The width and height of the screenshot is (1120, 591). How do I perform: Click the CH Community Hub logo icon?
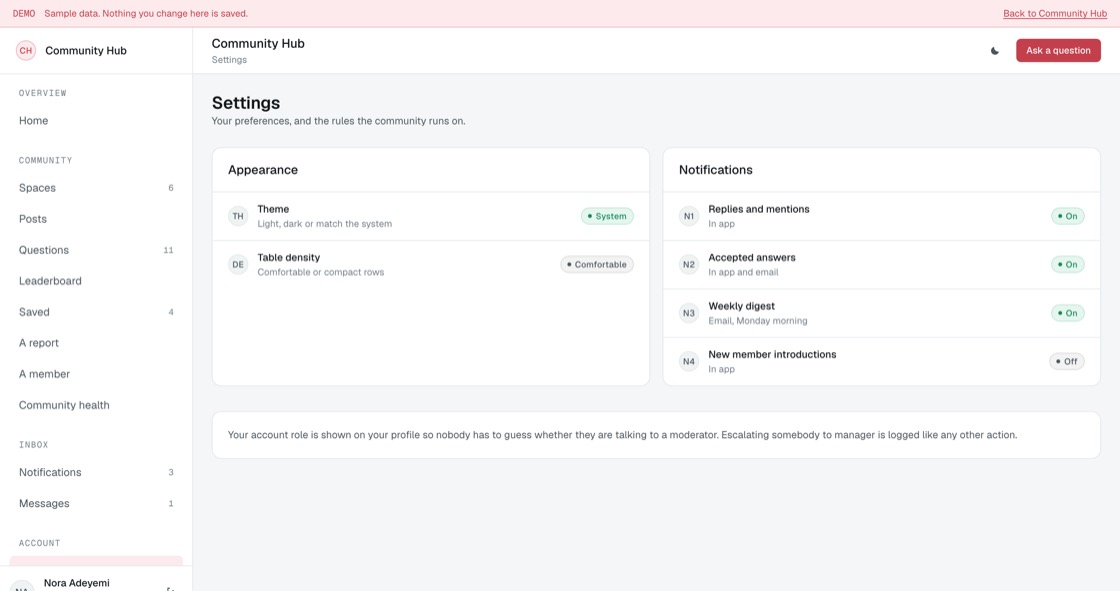26,51
